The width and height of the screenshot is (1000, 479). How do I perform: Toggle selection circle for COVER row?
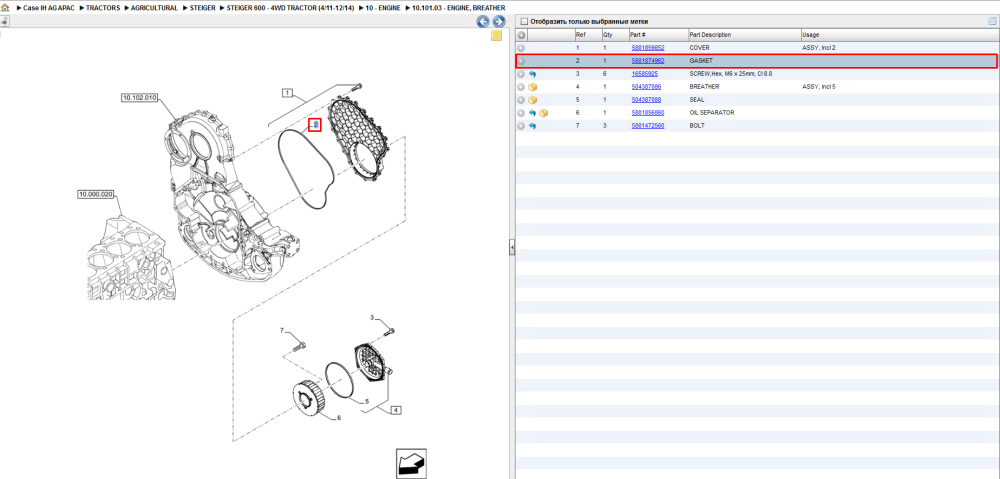521,48
